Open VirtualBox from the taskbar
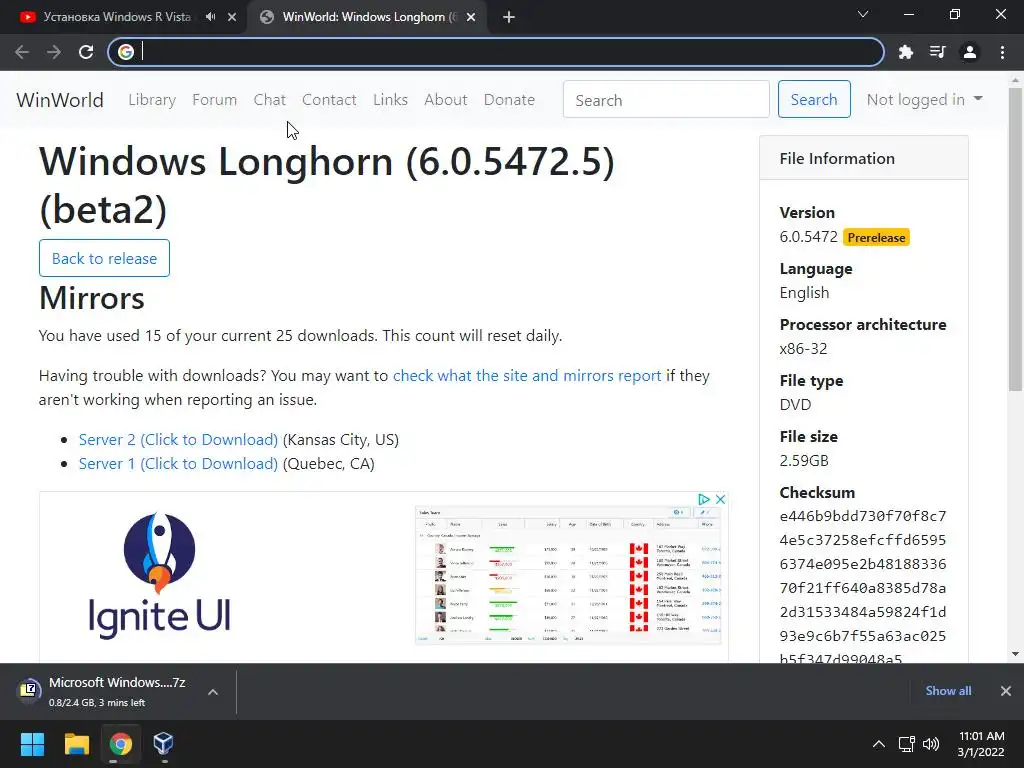This screenshot has height=768, width=1024. click(x=163, y=744)
